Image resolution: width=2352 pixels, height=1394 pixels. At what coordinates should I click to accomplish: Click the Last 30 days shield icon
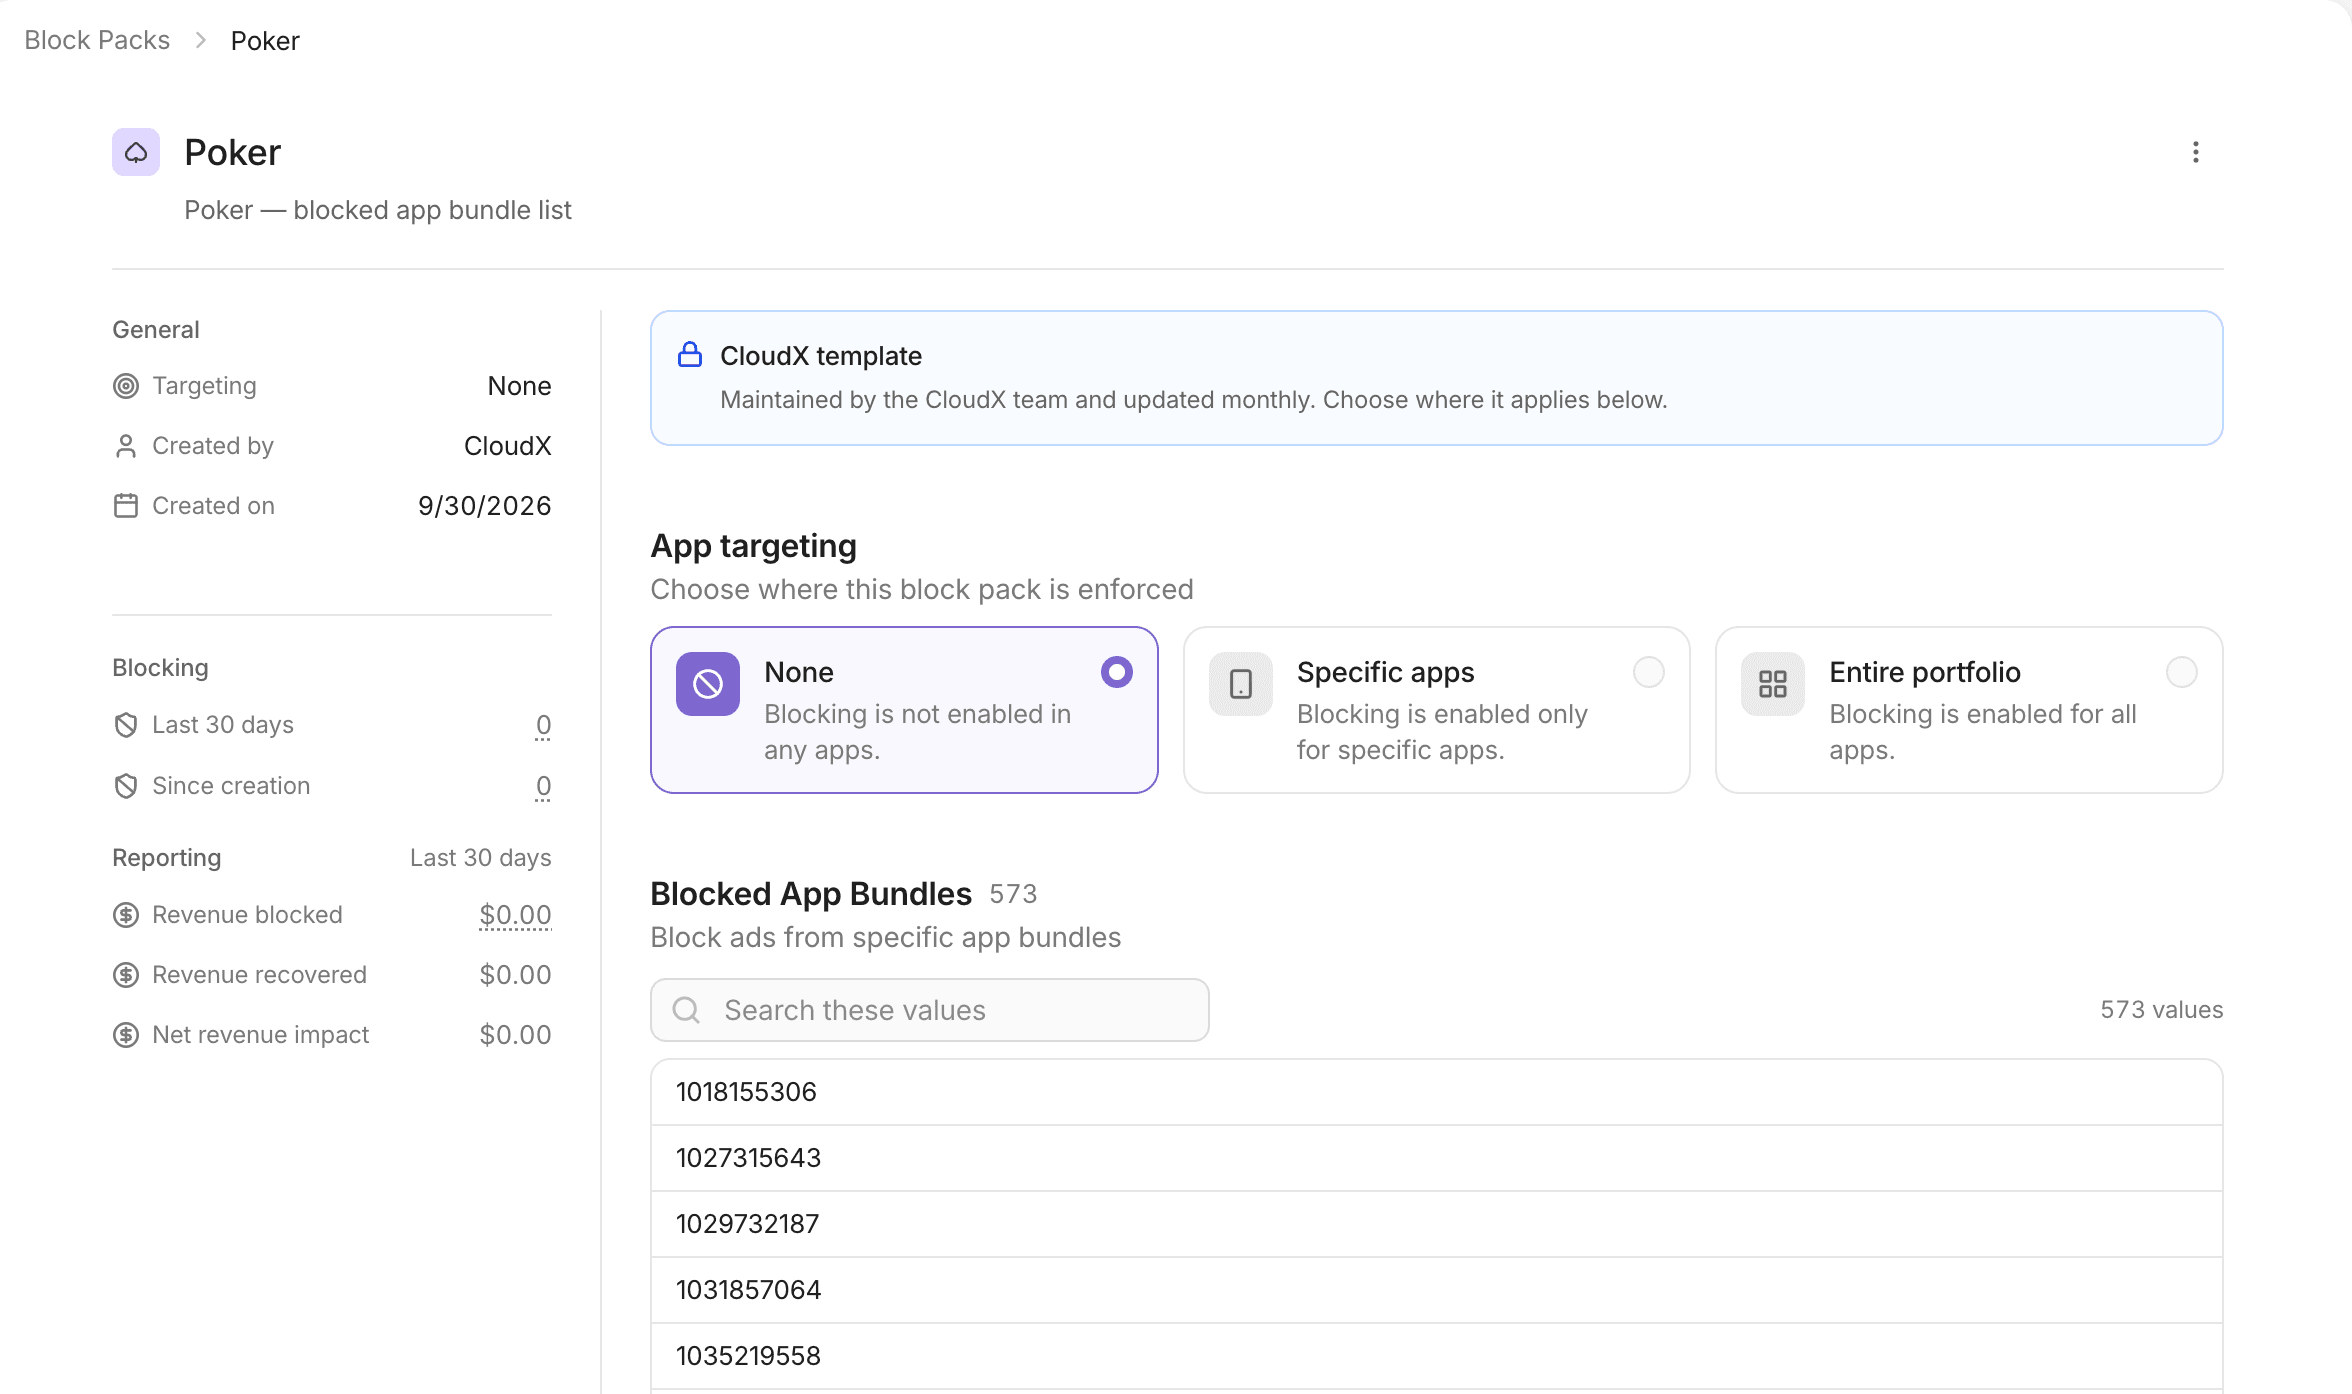pyautogui.click(x=126, y=725)
